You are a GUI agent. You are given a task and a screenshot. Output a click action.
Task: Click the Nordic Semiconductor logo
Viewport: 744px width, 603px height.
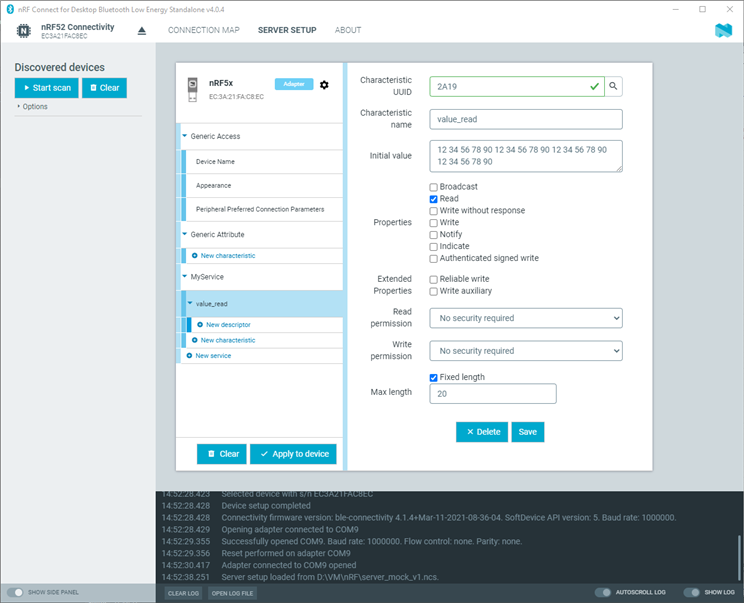723,30
